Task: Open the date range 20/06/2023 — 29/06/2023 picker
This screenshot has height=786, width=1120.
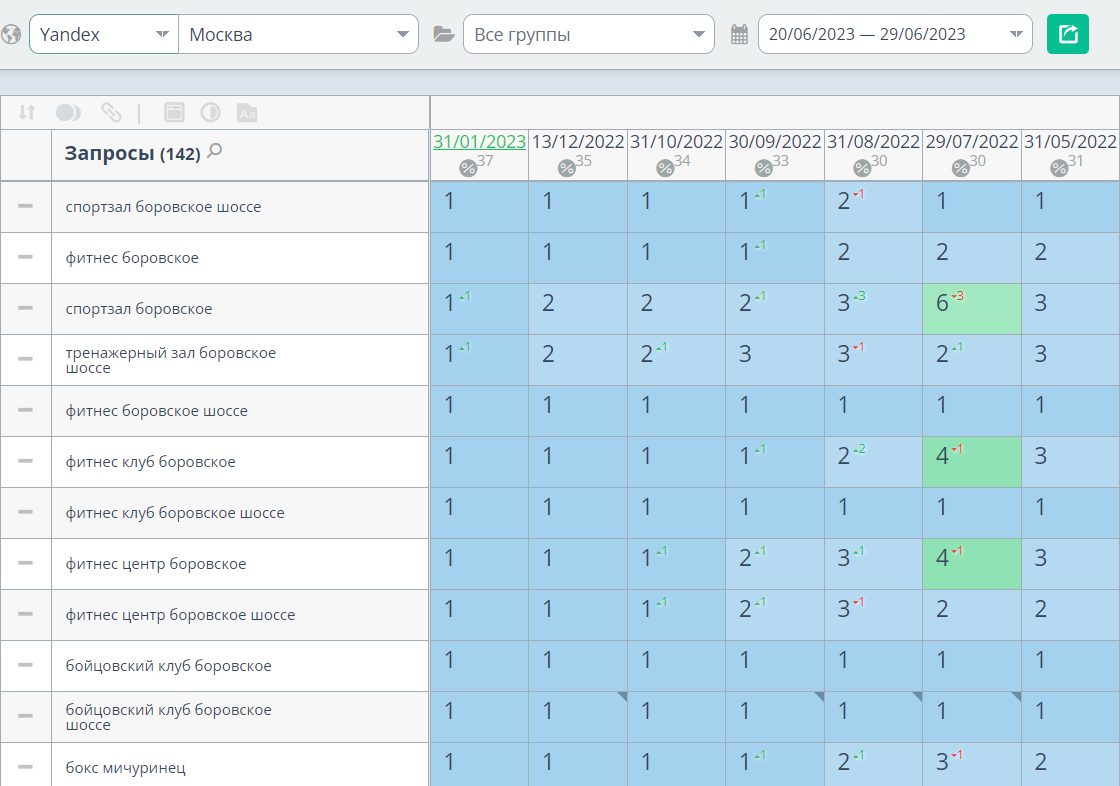Action: tap(895, 34)
